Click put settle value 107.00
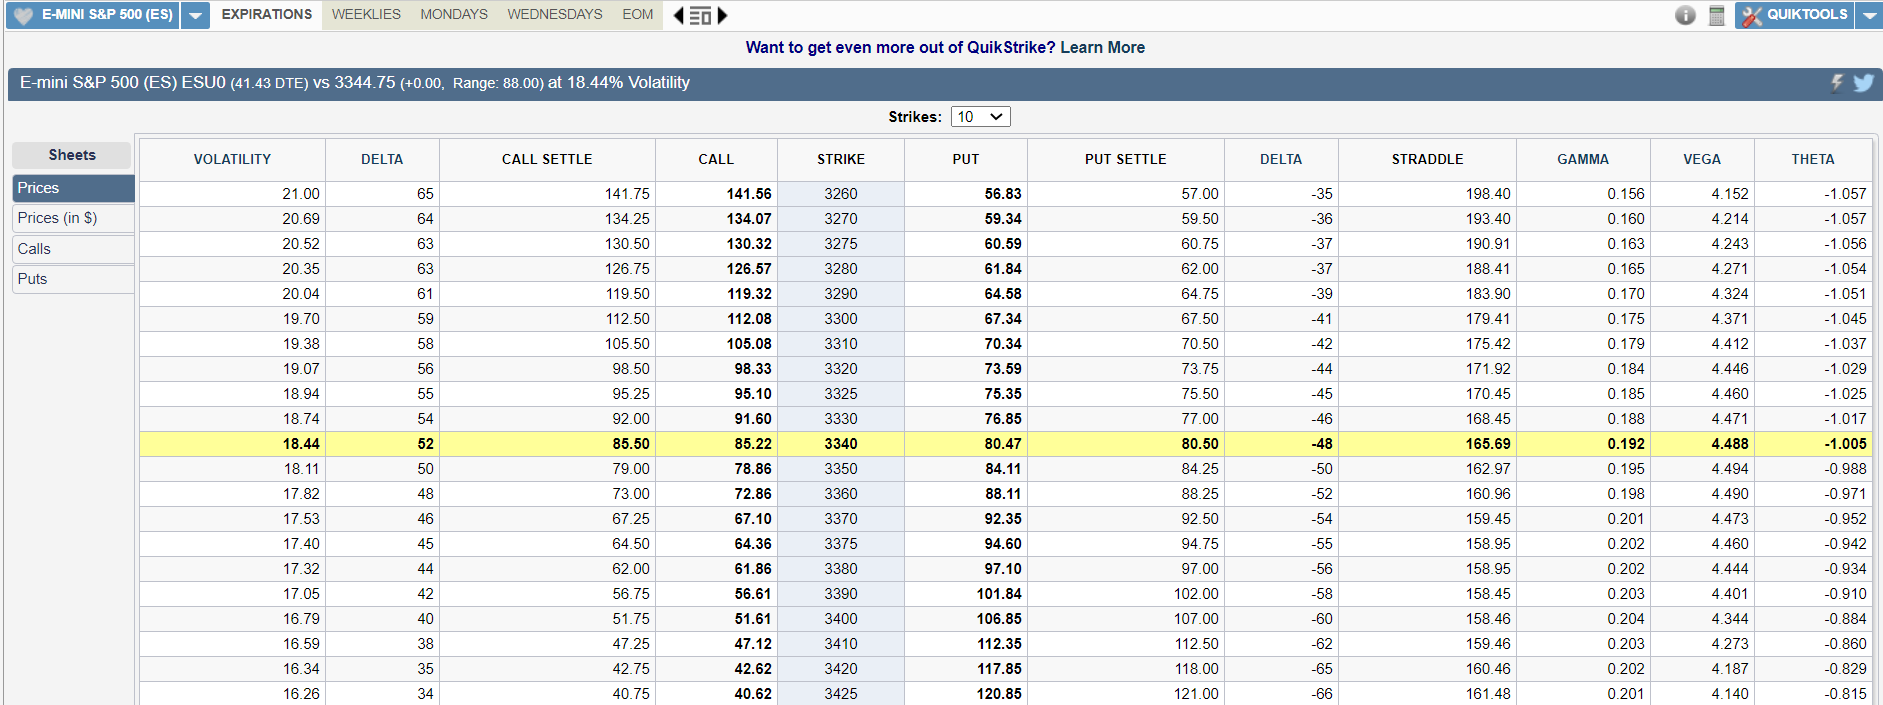1883x705 pixels. point(1196,619)
